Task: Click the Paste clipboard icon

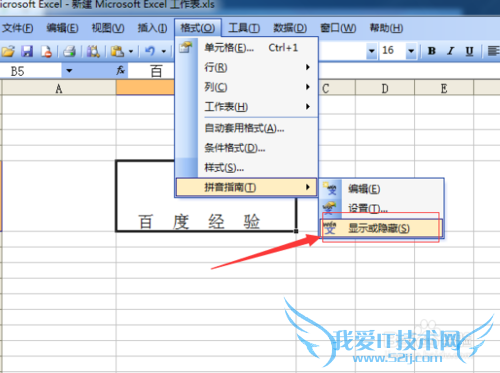Action: point(117,51)
